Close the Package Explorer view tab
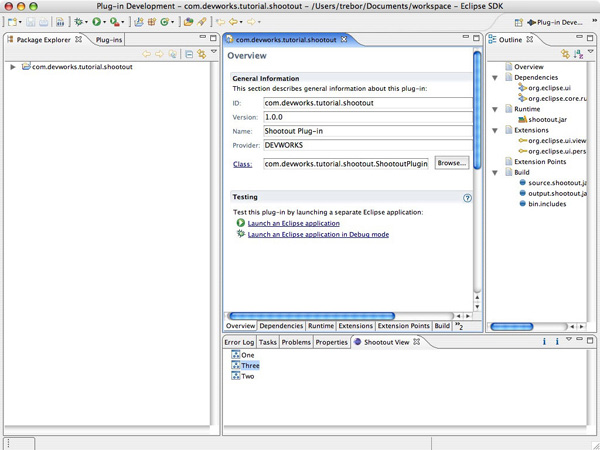This screenshot has width=600, height=450. (x=78, y=39)
